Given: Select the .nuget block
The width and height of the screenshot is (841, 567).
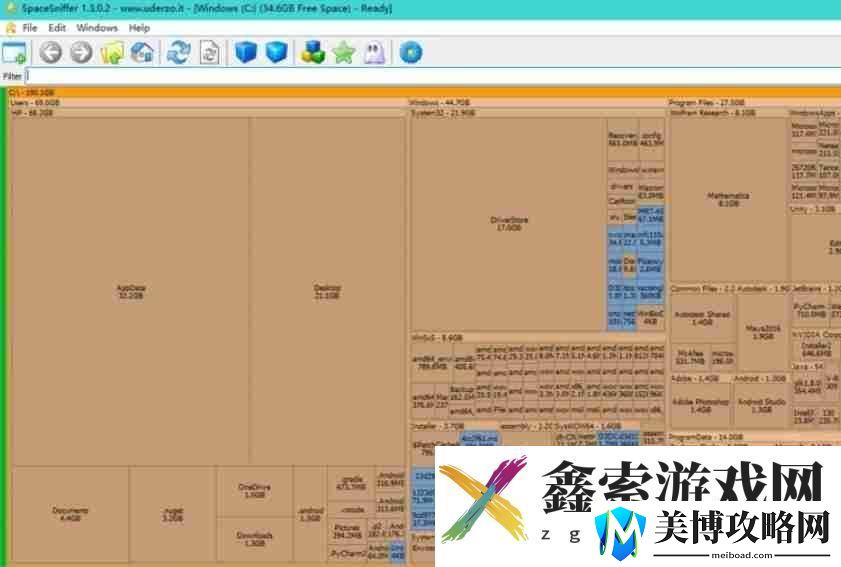Looking at the screenshot, I should [x=173, y=514].
